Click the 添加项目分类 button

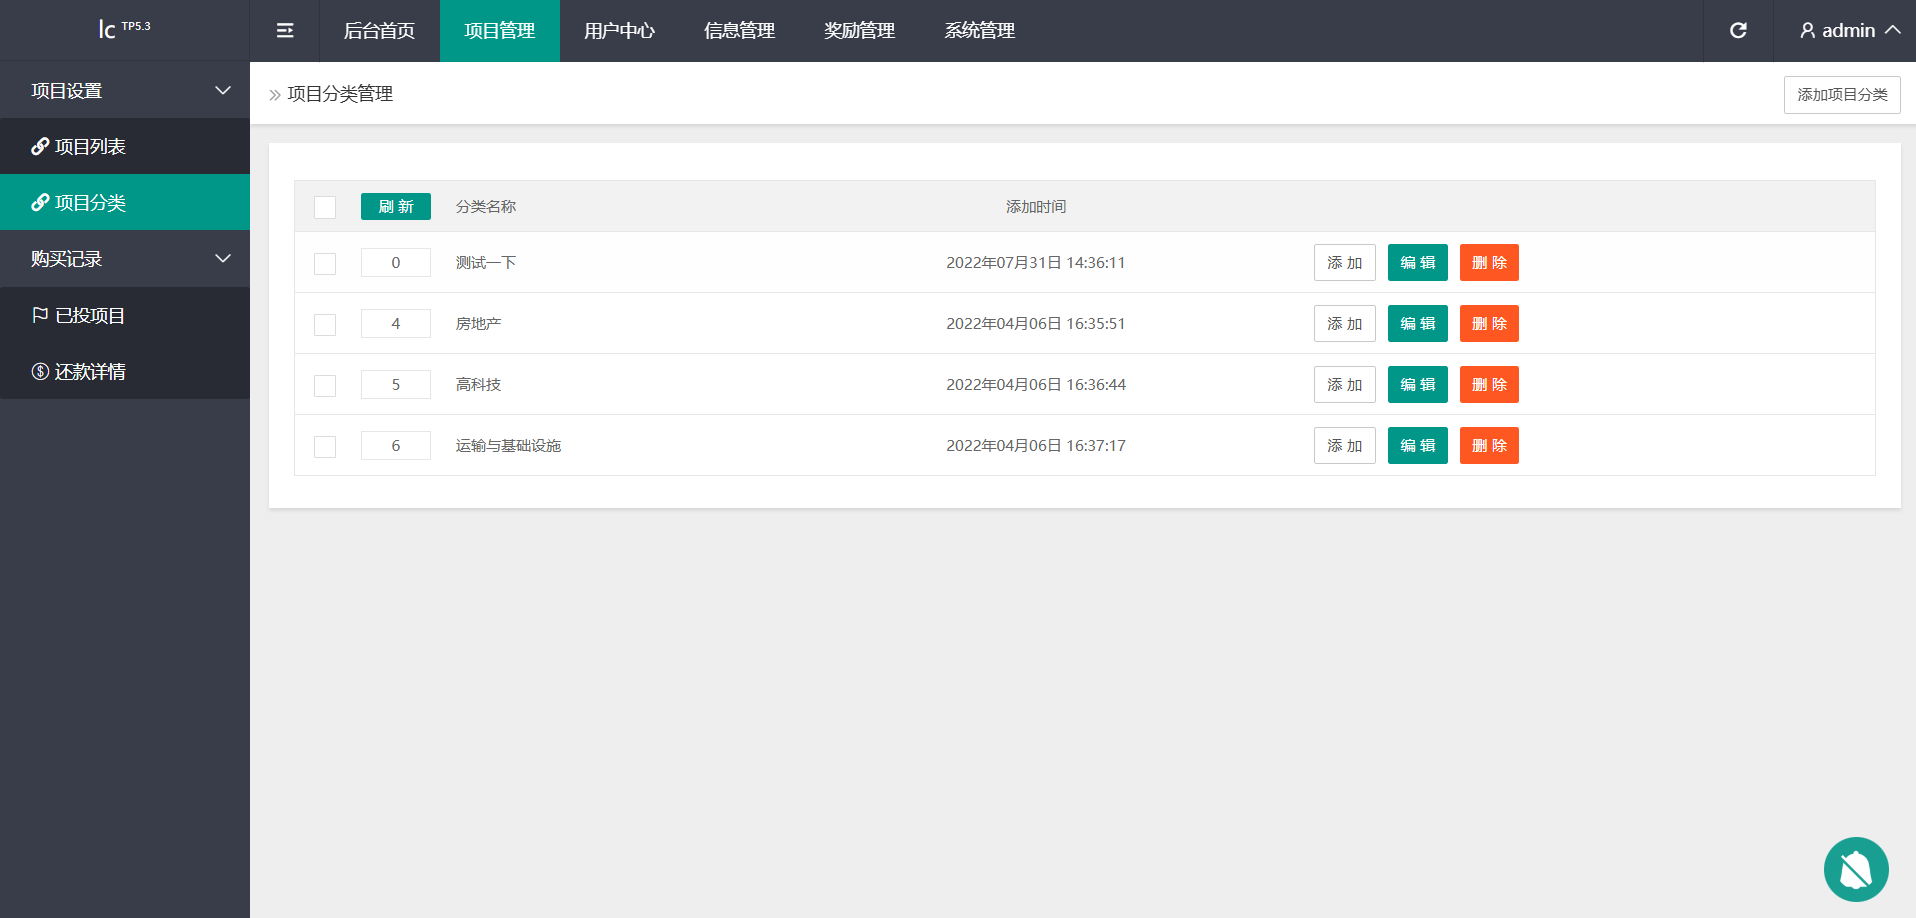[x=1841, y=95]
